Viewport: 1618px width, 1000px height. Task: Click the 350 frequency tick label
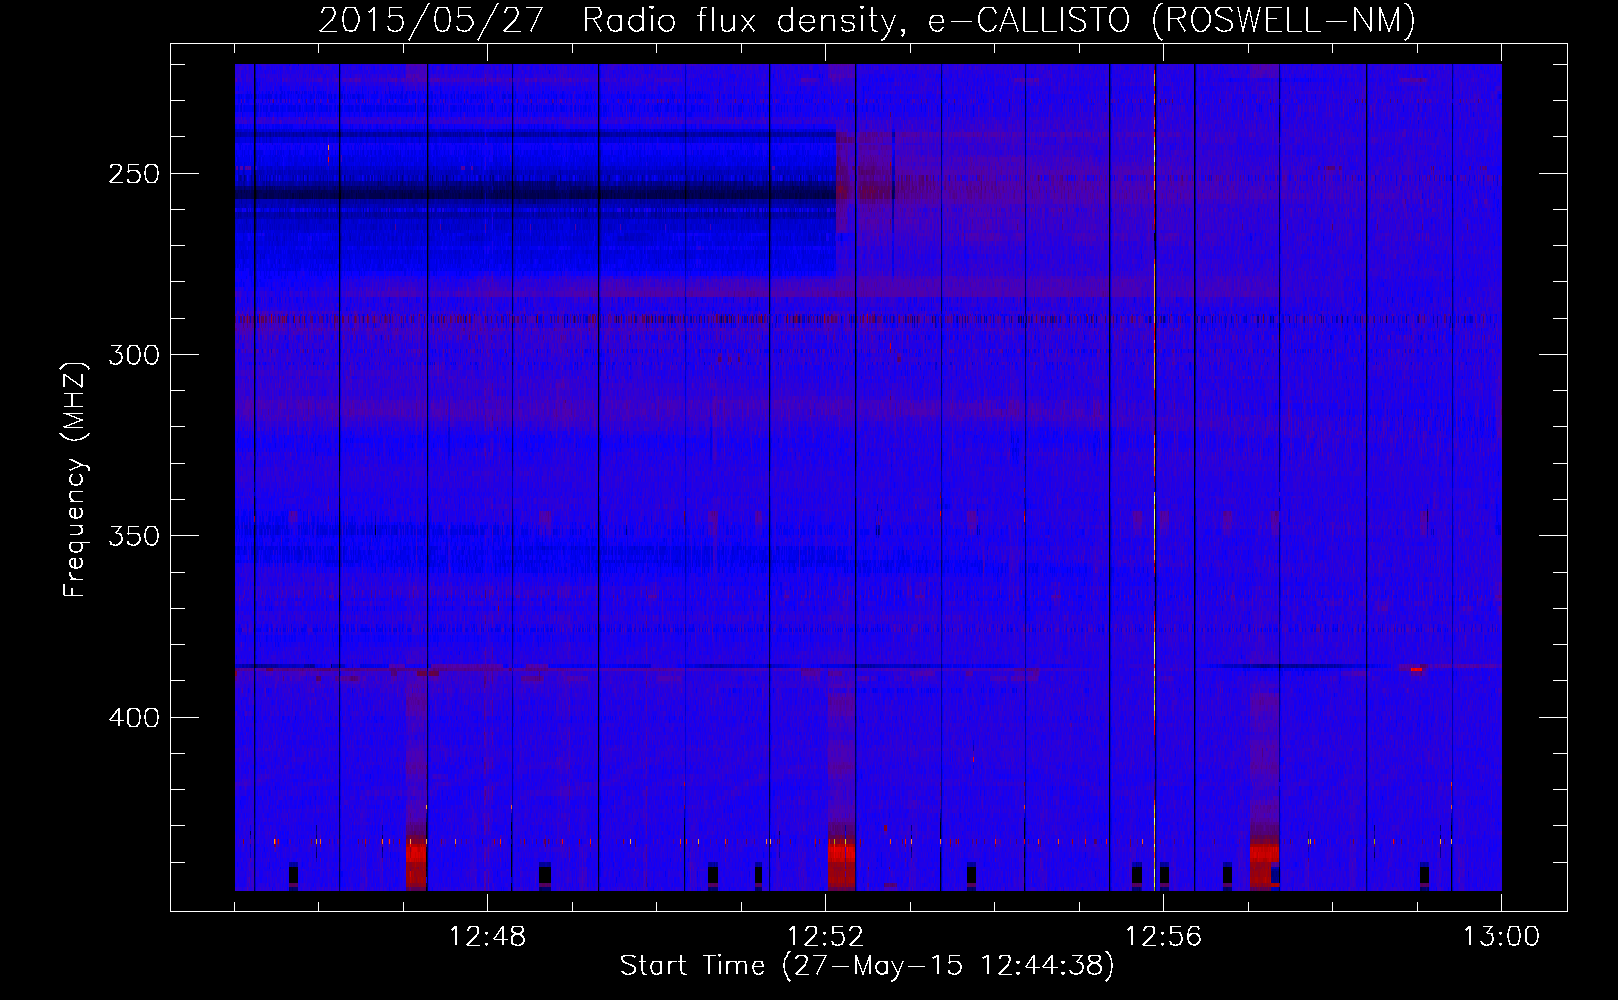pyautogui.click(x=135, y=536)
